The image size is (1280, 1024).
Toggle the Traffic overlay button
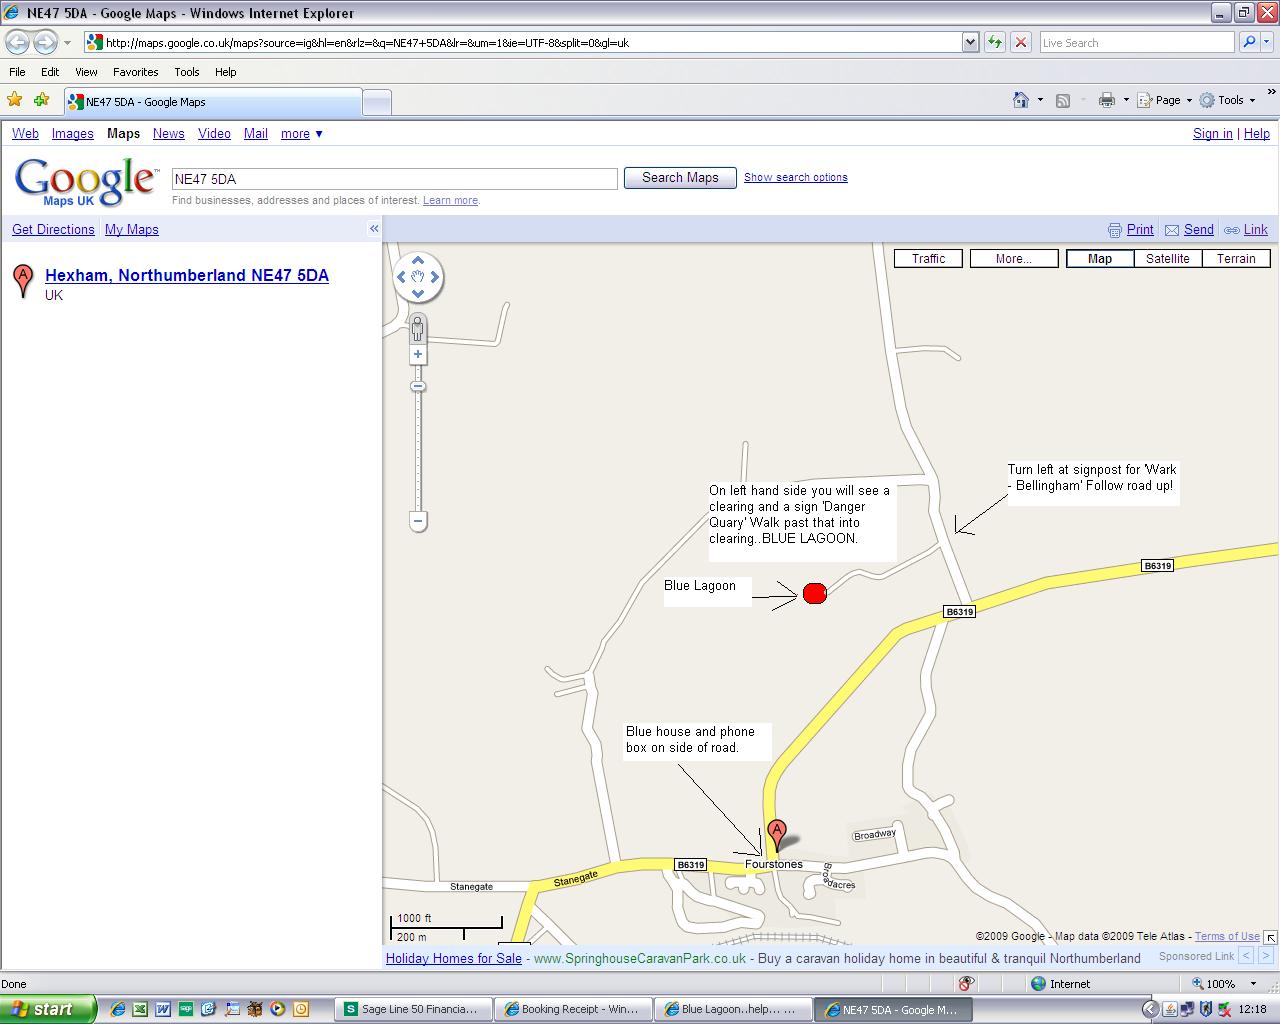pos(928,258)
